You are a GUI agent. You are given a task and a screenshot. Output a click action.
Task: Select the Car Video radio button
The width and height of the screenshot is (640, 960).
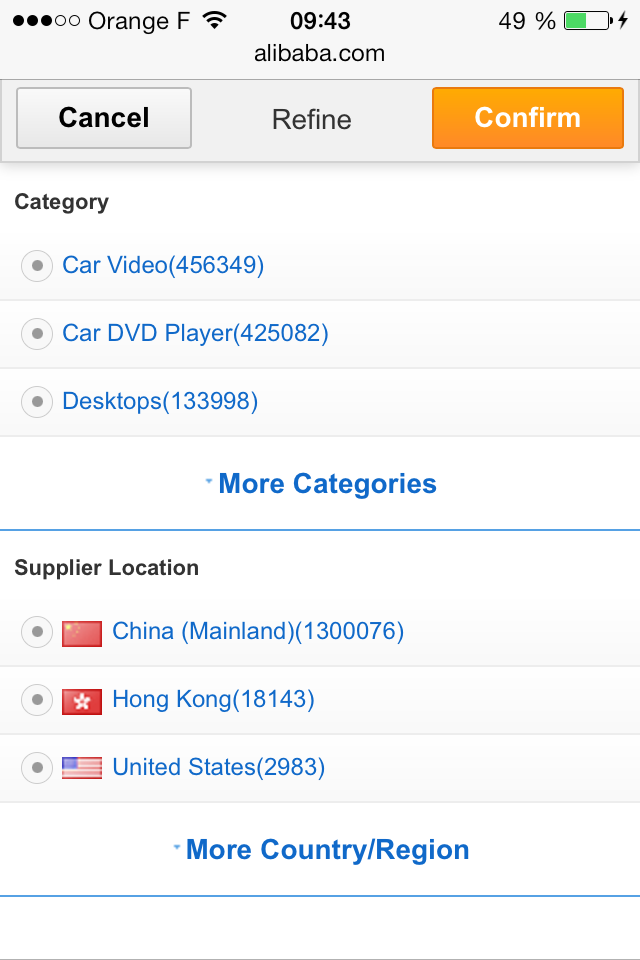pyautogui.click(x=37, y=266)
